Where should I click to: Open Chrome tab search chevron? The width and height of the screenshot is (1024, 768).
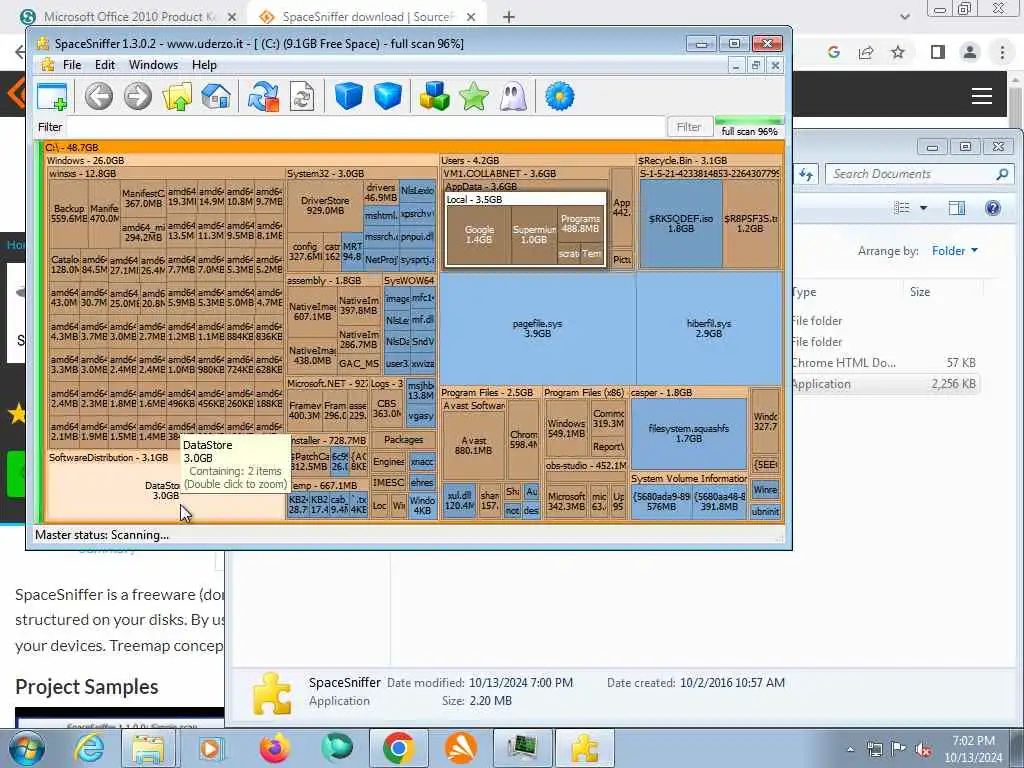point(904,17)
